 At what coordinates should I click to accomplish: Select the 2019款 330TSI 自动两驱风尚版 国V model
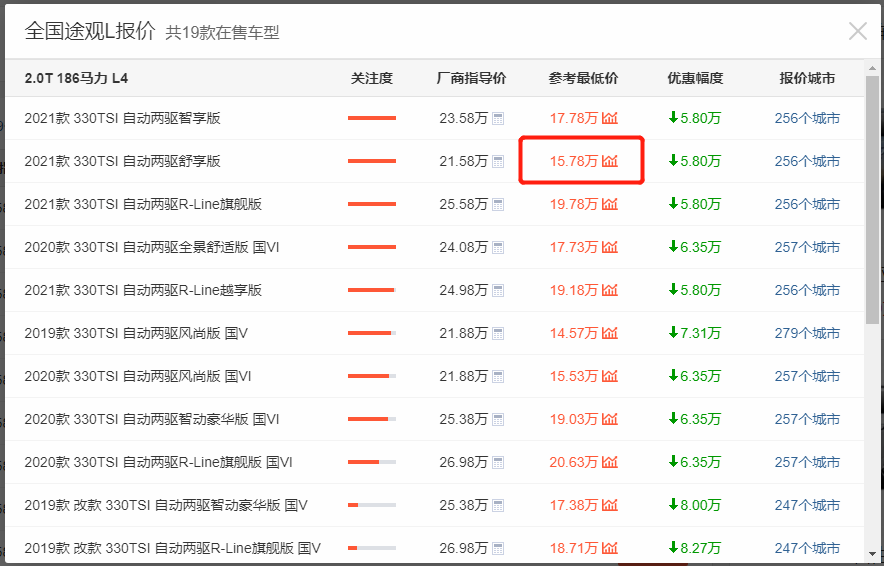click(x=136, y=333)
